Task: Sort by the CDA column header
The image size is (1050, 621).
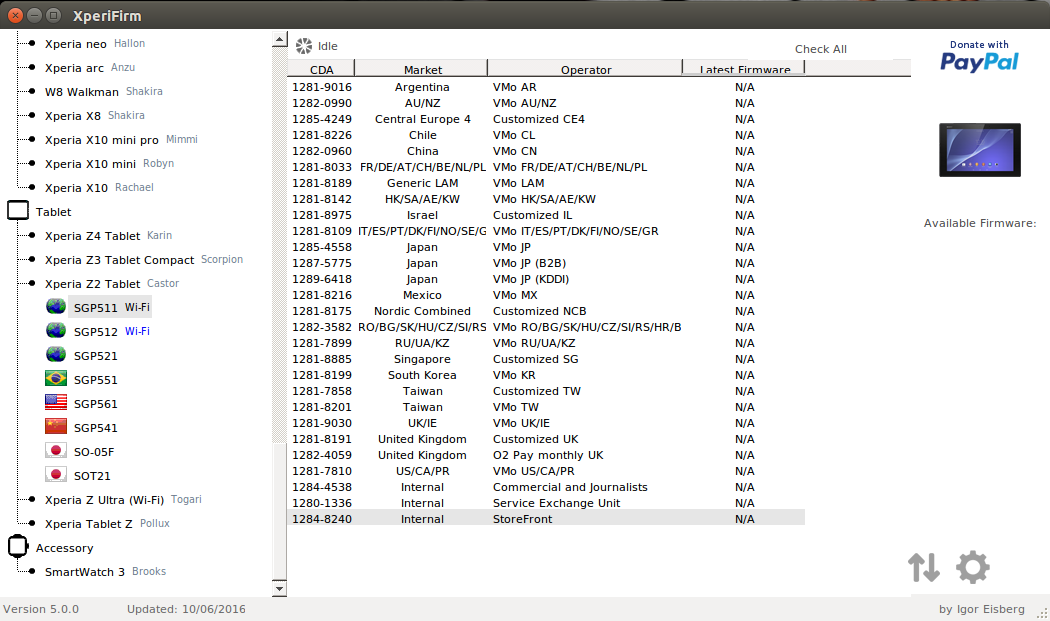Action: (x=321, y=68)
